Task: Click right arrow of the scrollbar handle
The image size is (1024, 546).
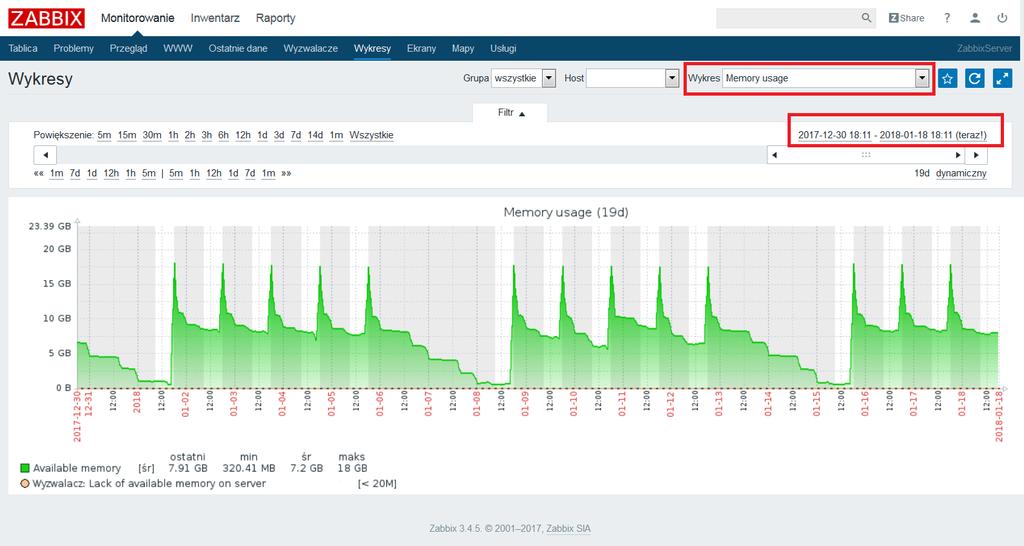Action: [958, 155]
